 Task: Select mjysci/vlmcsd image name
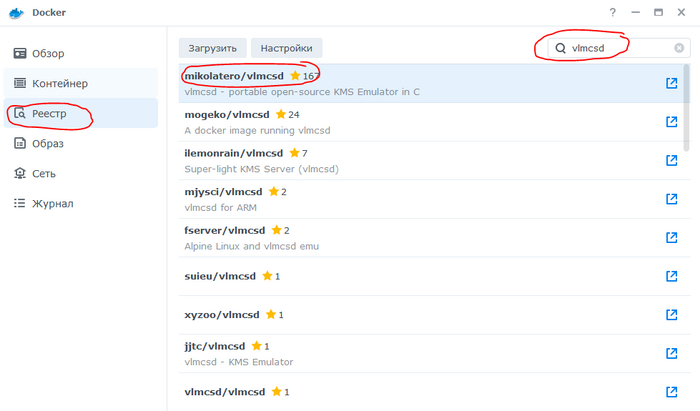223,192
